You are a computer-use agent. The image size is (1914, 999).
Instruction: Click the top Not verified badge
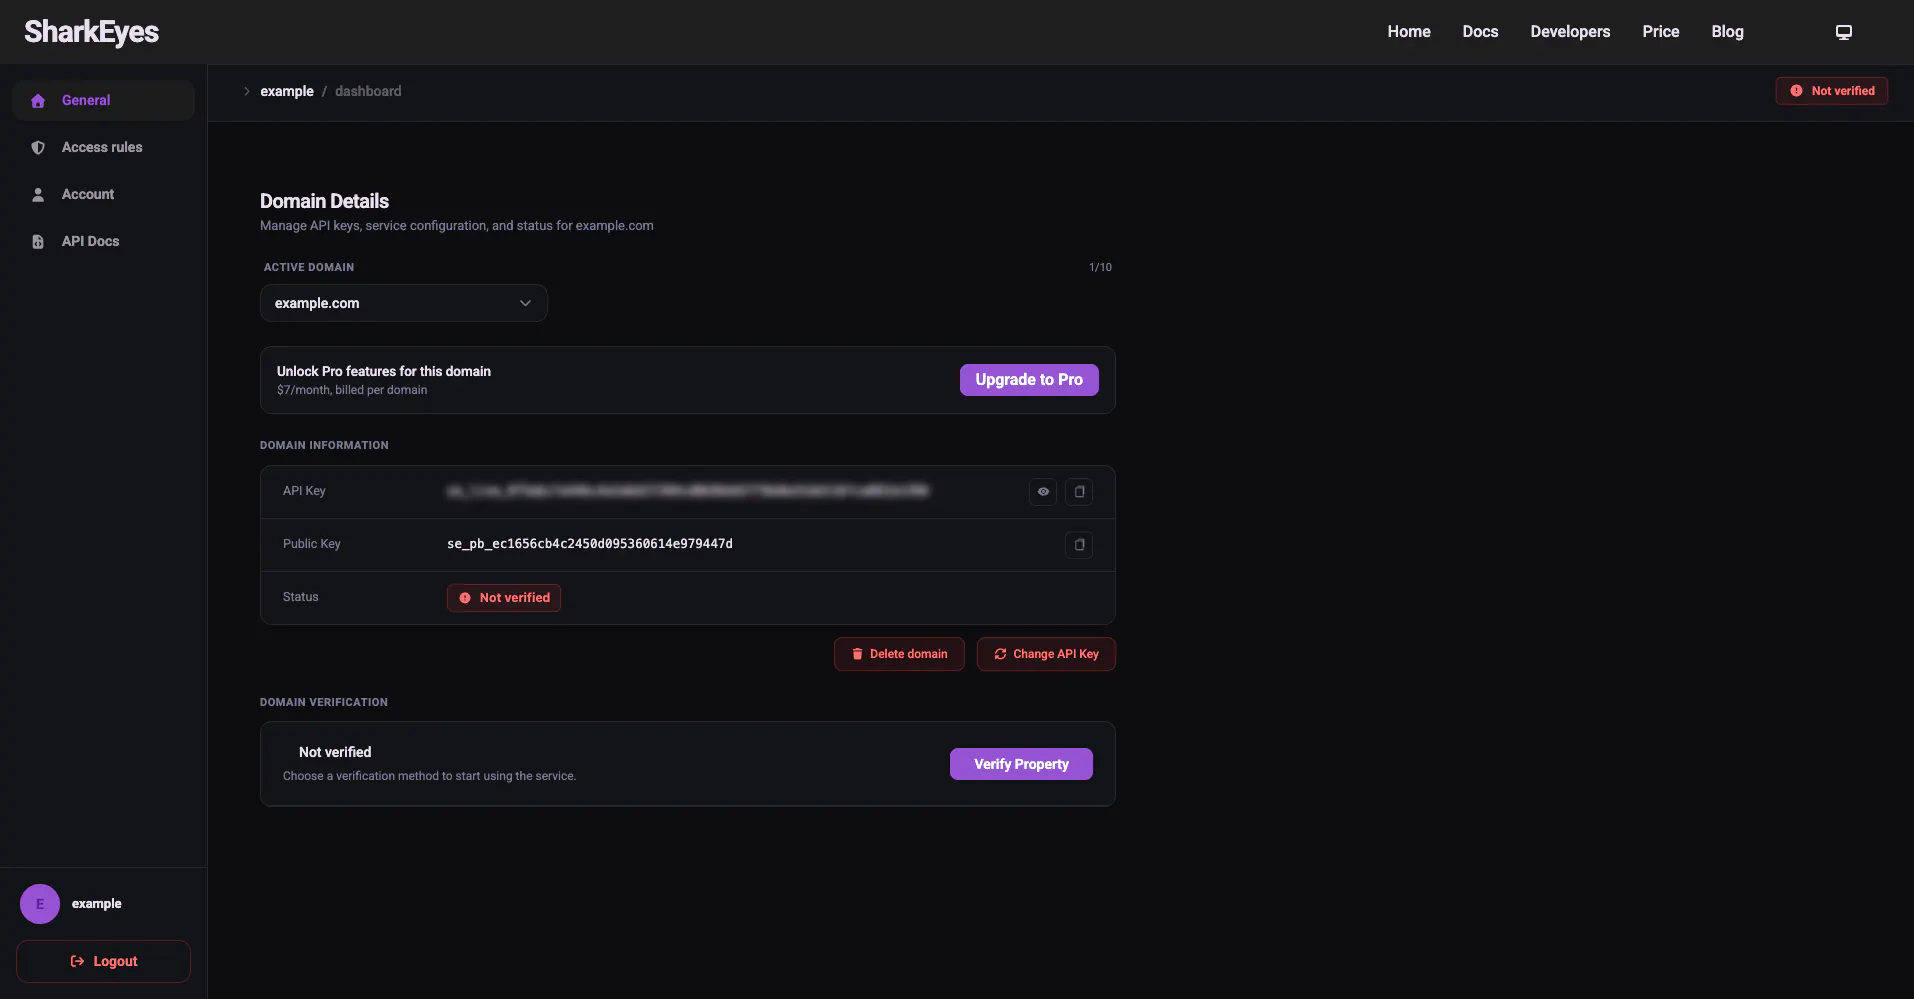tap(1831, 91)
